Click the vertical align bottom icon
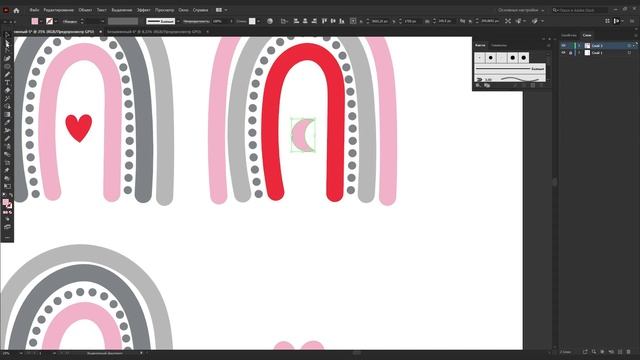 coord(342,21)
